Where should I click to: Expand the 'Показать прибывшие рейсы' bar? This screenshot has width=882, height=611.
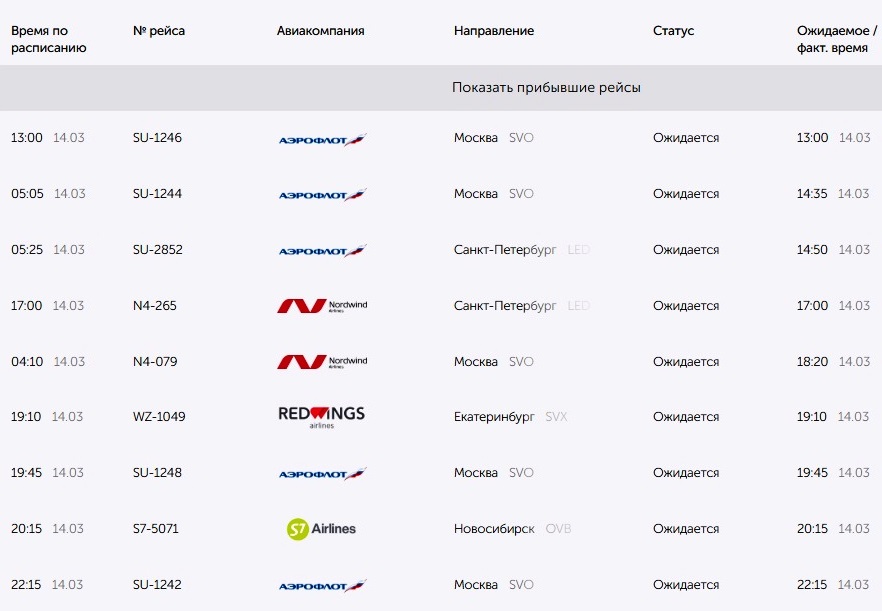pos(441,88)
